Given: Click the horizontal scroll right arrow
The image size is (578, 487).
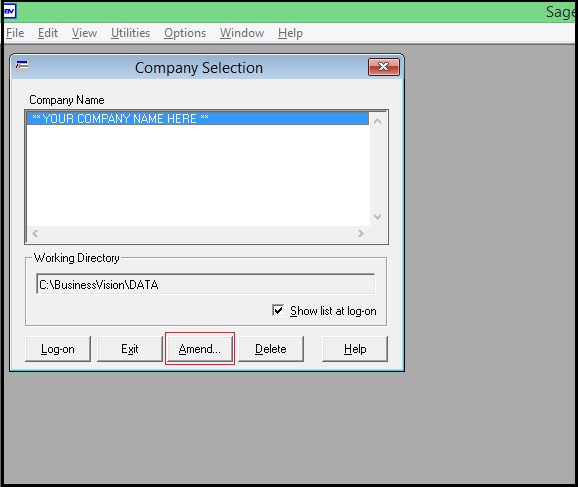Looking at the screenshot, I should pyautogui.click(x=361, y=233).
